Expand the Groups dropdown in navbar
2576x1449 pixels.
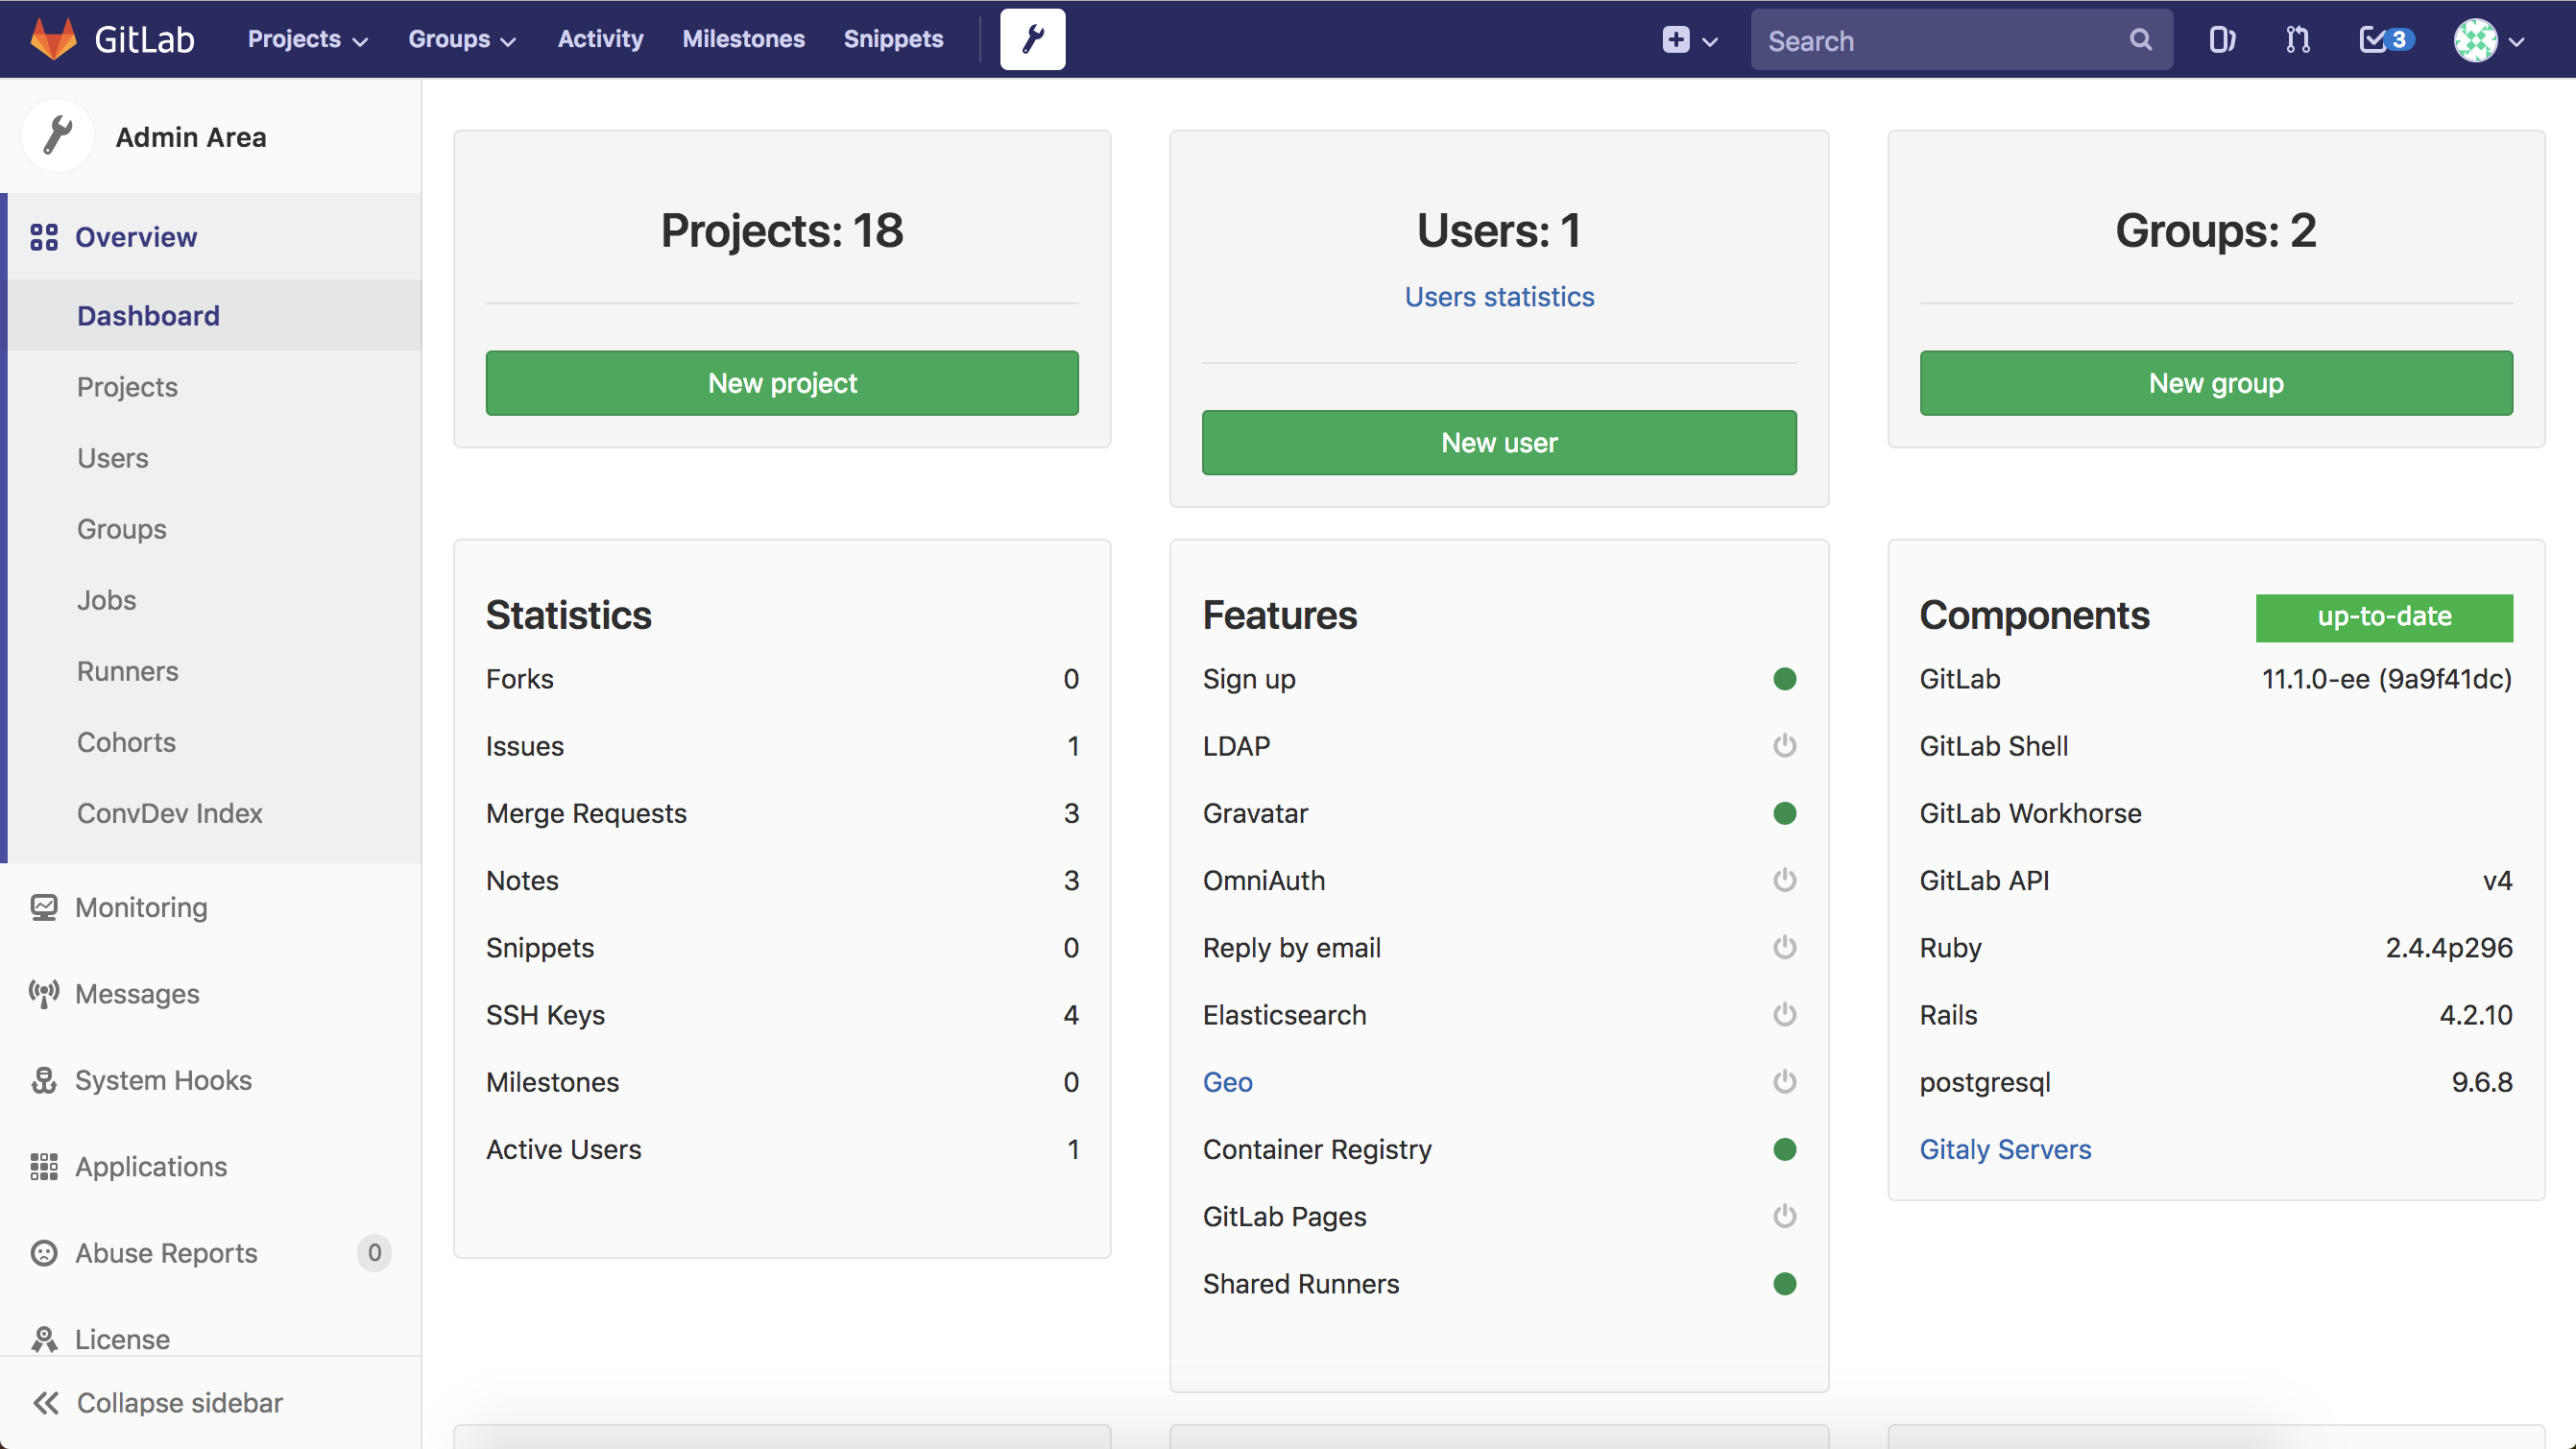click(462, 39)
